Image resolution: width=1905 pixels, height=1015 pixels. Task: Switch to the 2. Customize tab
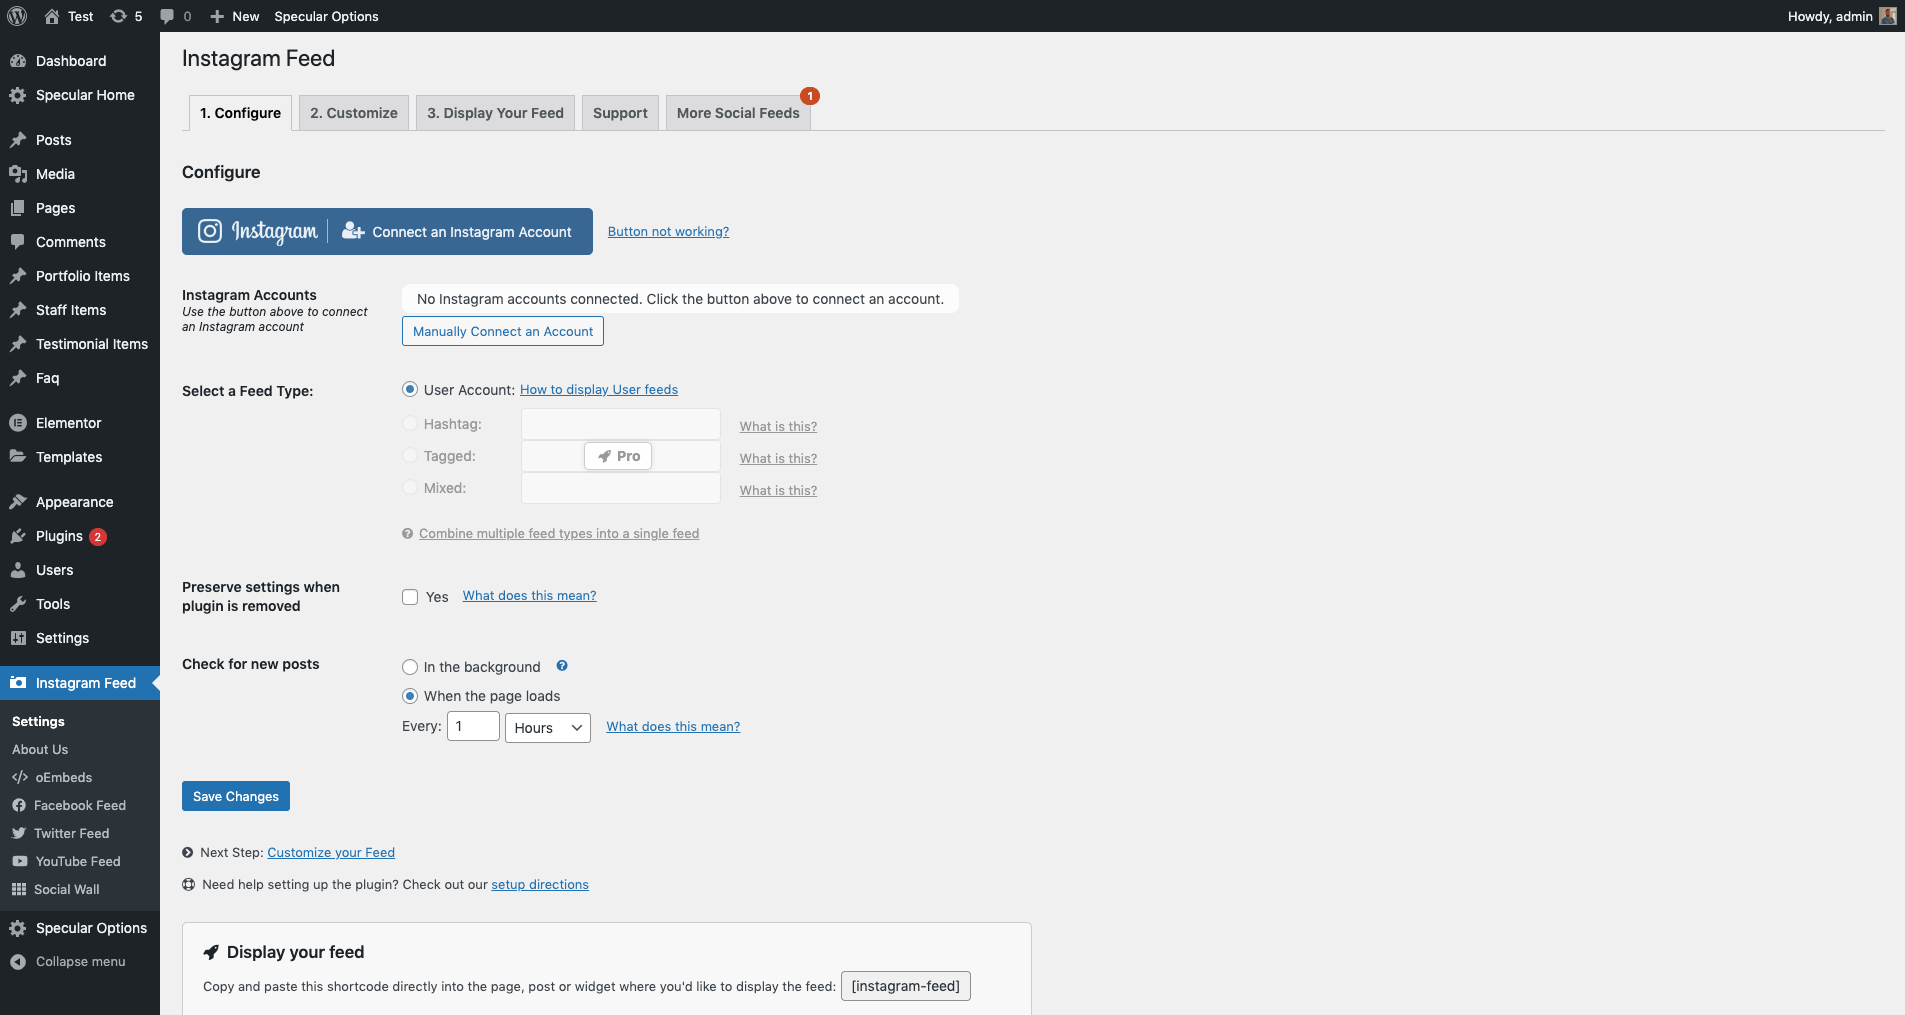[x=354, y=113]
